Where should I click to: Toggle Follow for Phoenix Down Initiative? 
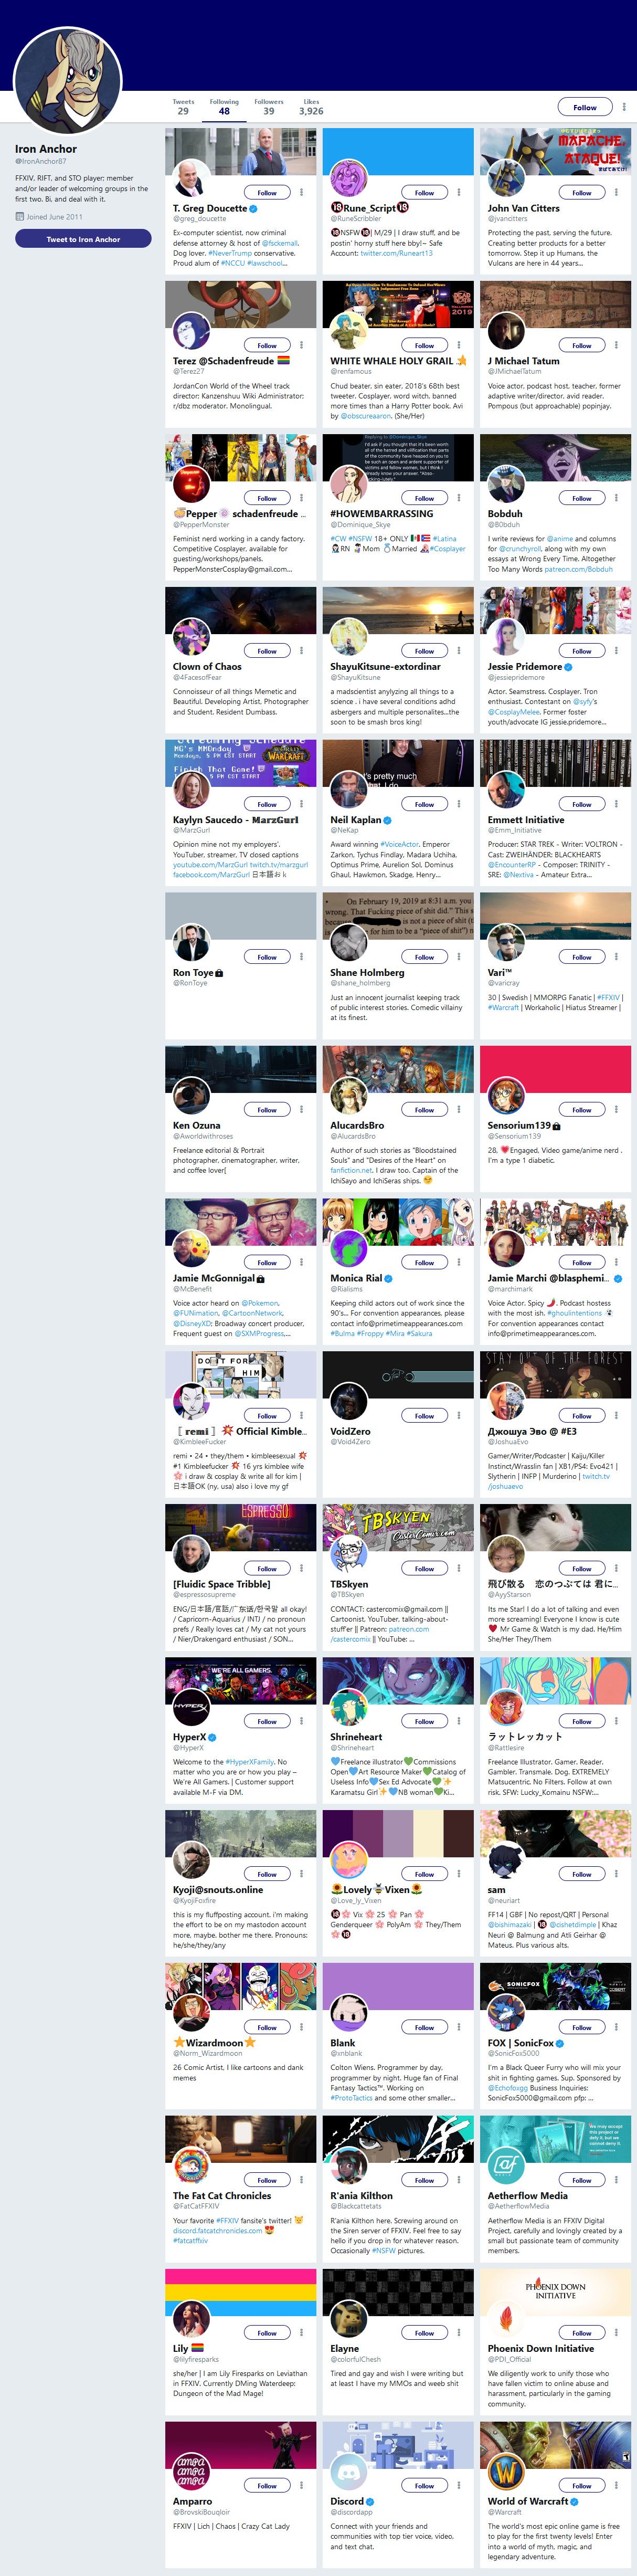click(582, 2333)
